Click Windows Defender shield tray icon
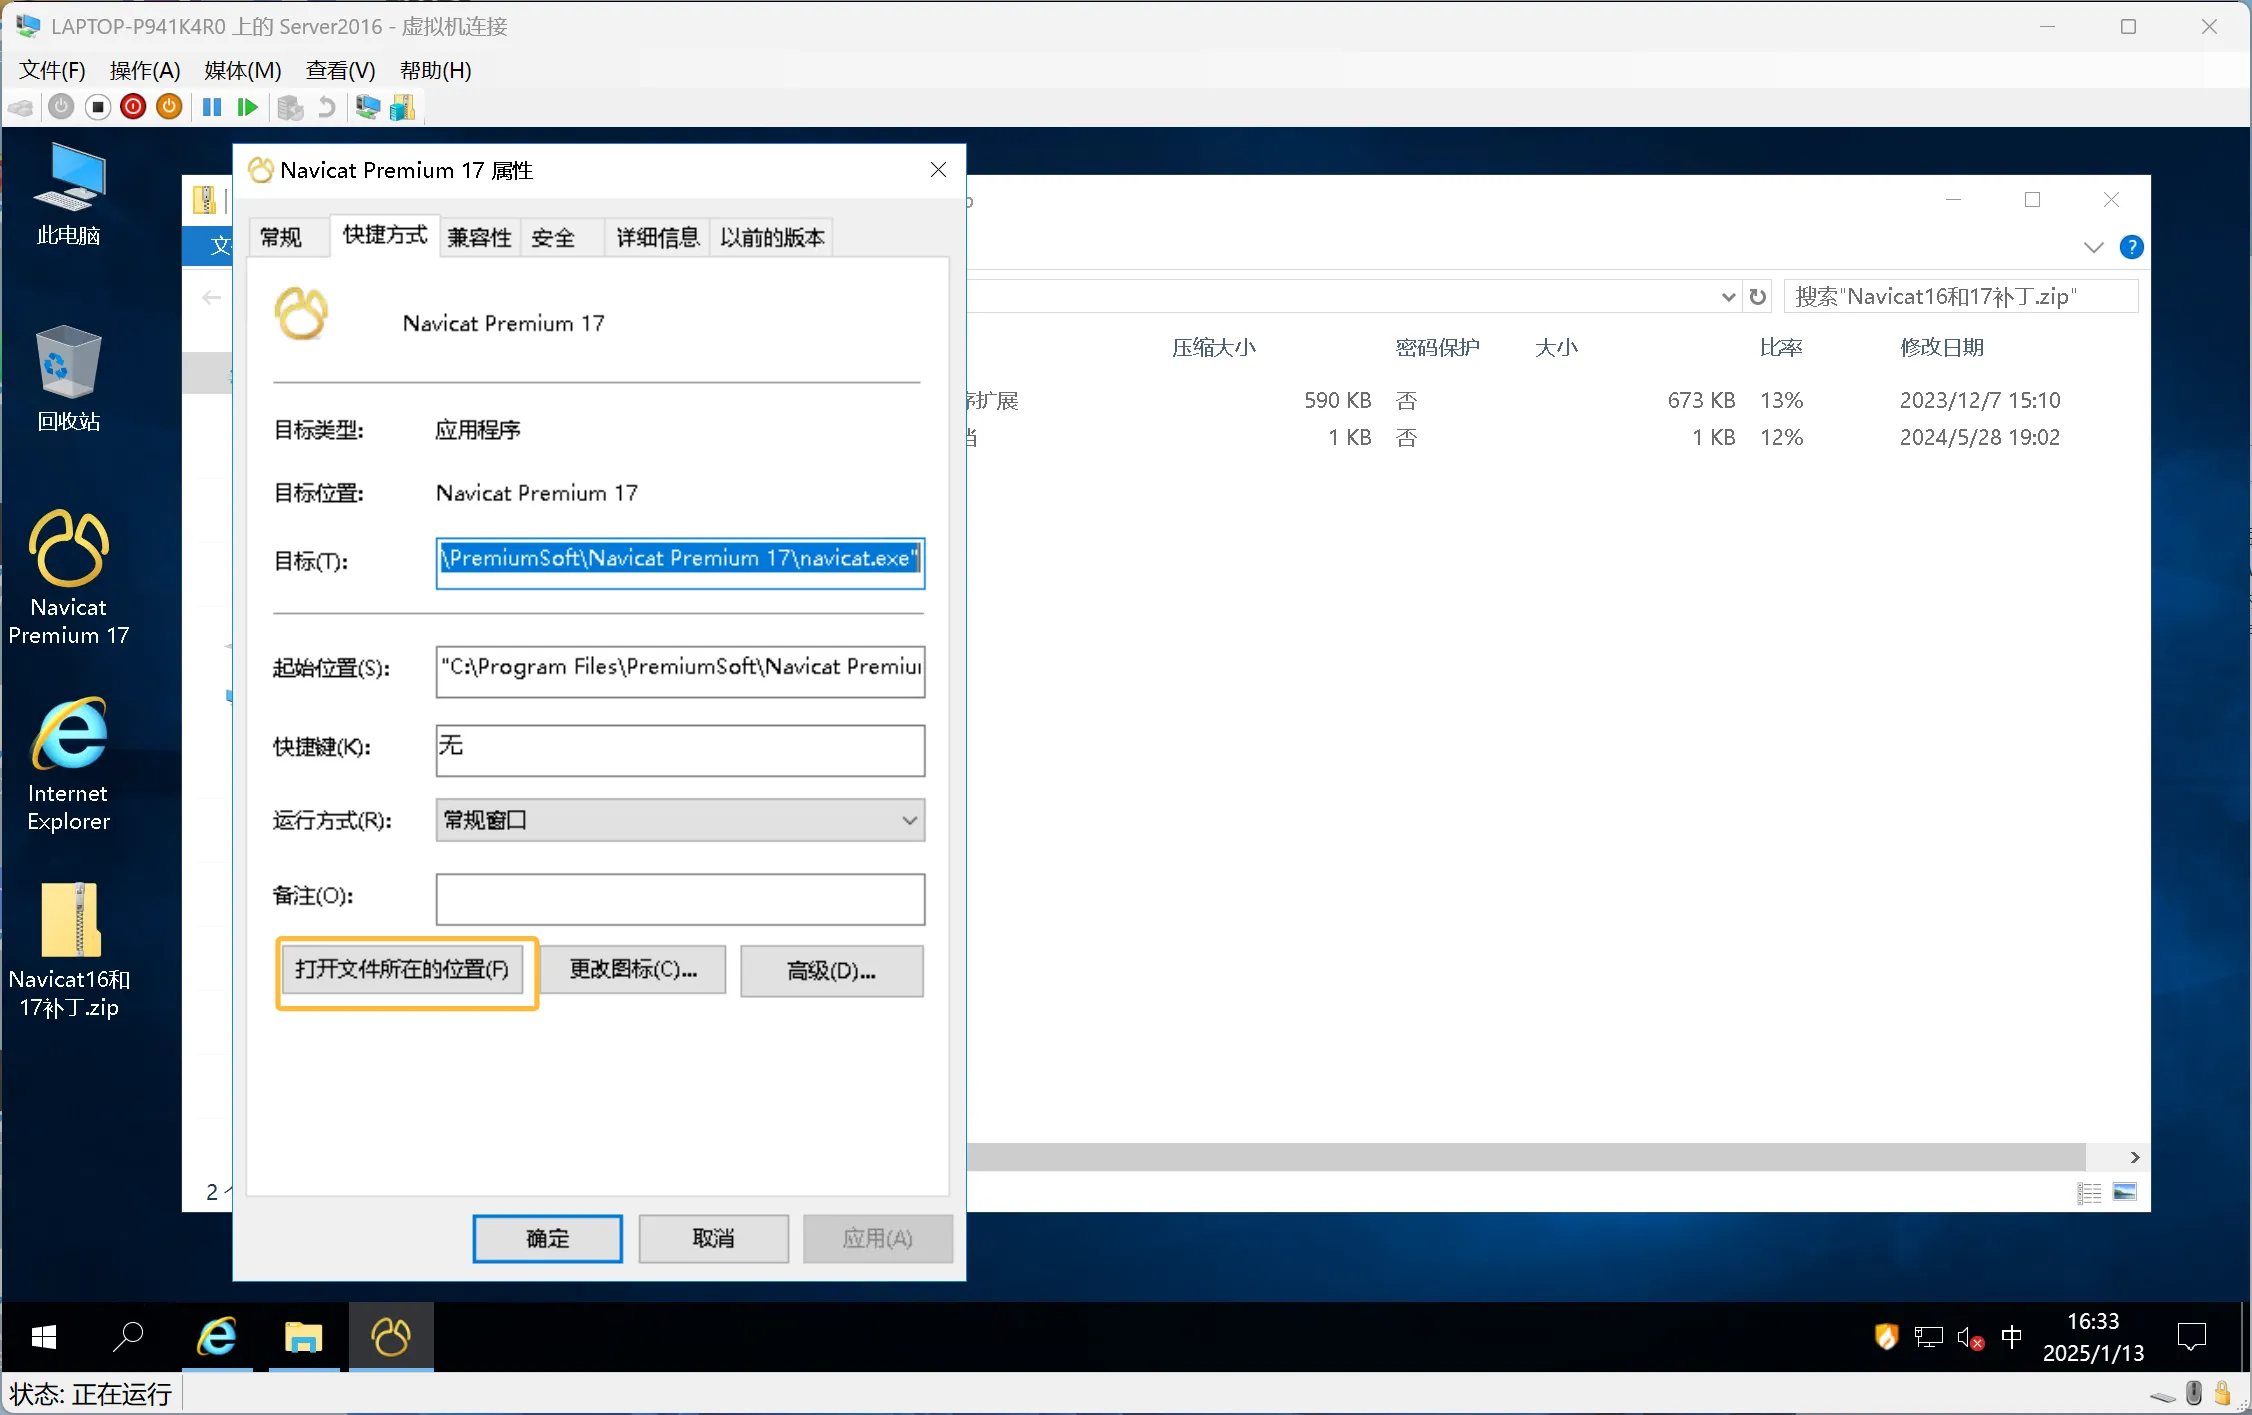This screenshot has height=1415, width=2252. [x=1886, y=1337]
